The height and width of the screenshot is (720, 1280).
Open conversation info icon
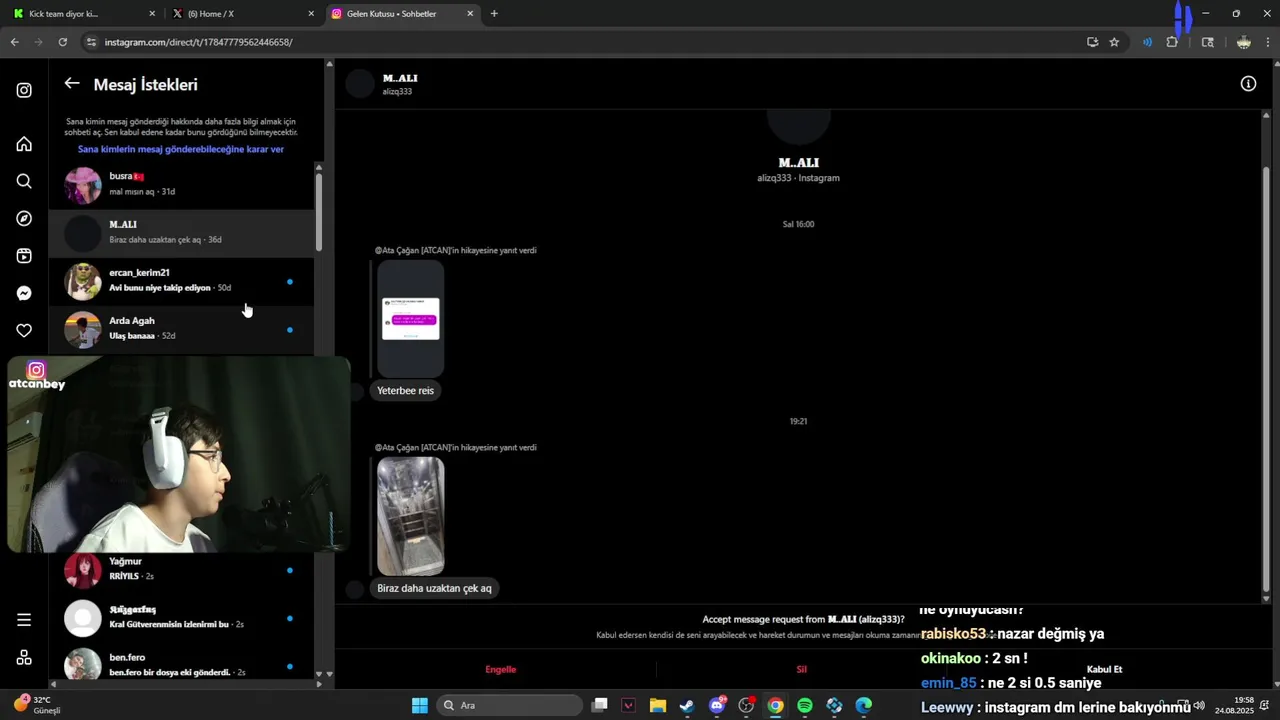click(1248, 84)
